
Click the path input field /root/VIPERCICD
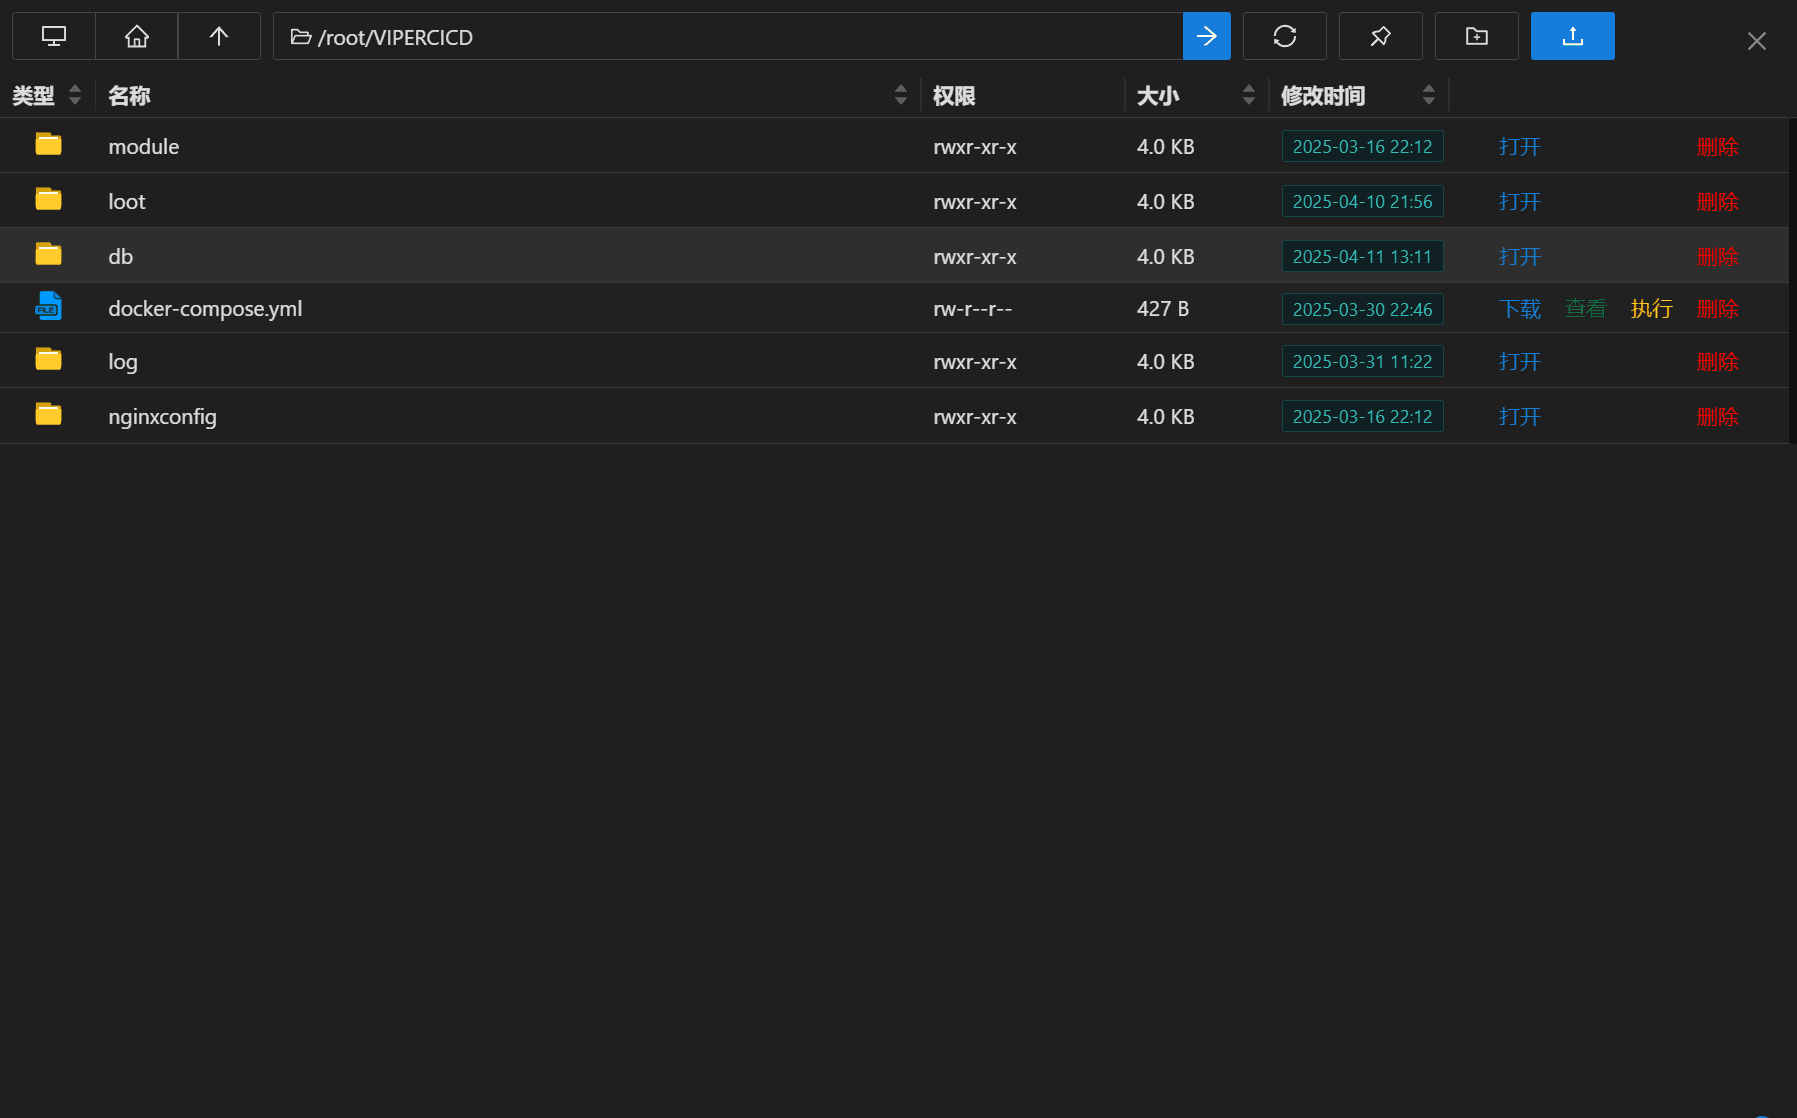(728, 36)
